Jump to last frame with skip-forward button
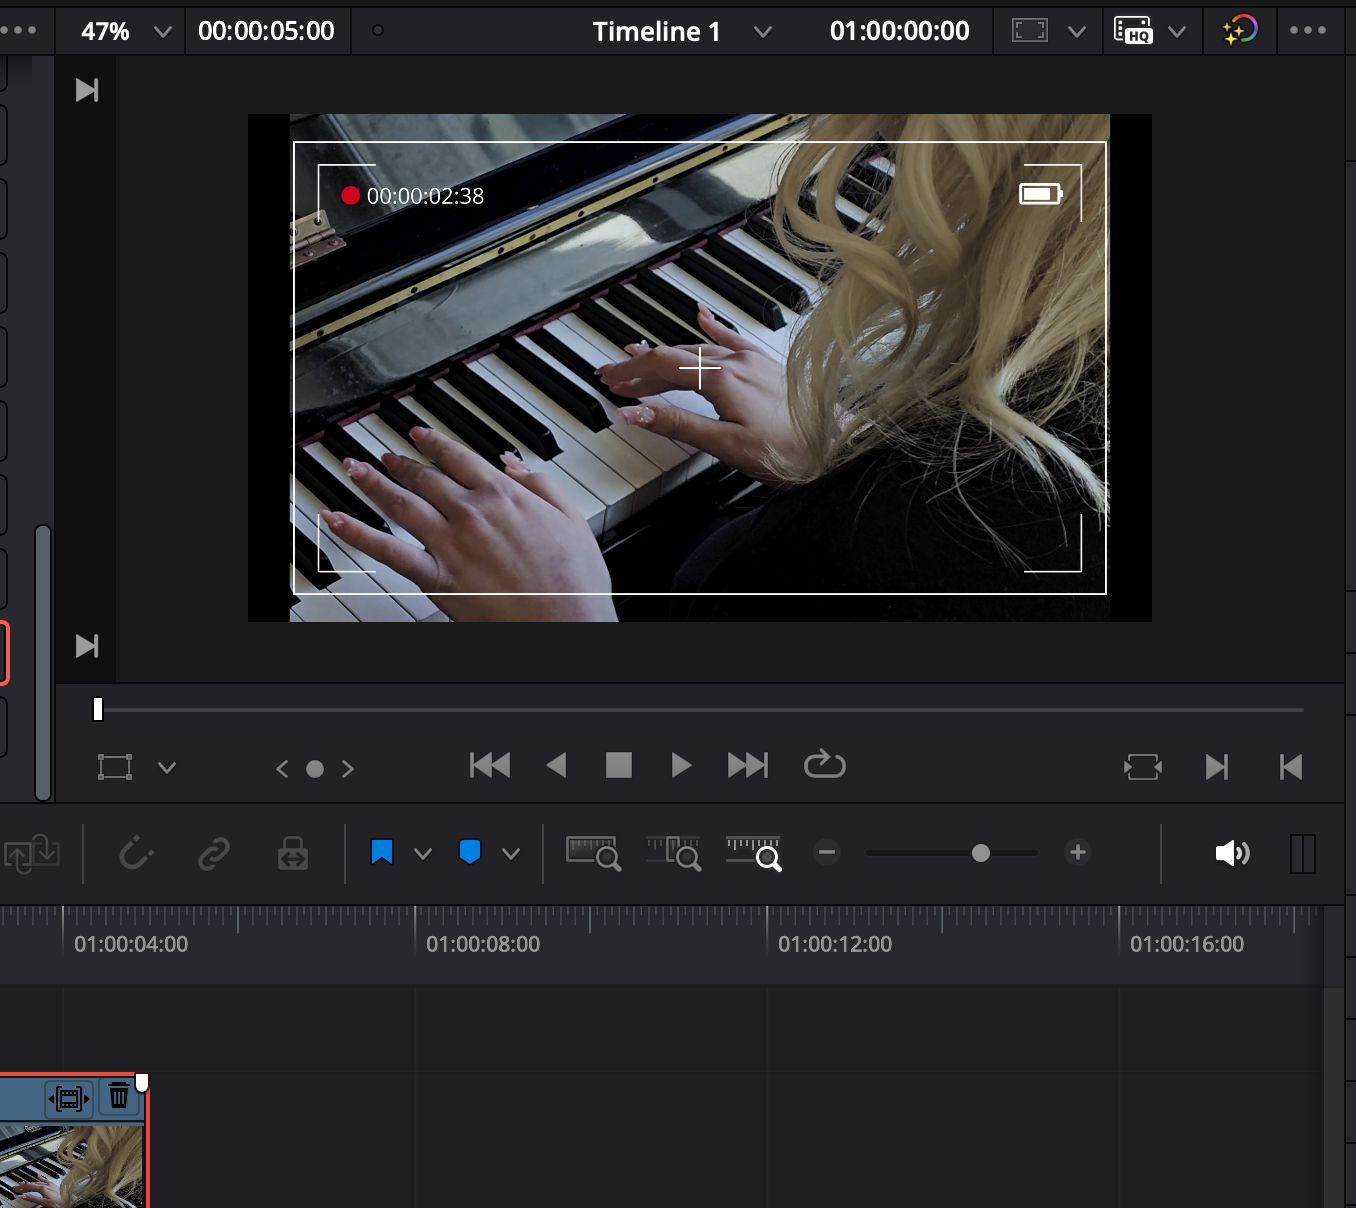 point(748,766)
